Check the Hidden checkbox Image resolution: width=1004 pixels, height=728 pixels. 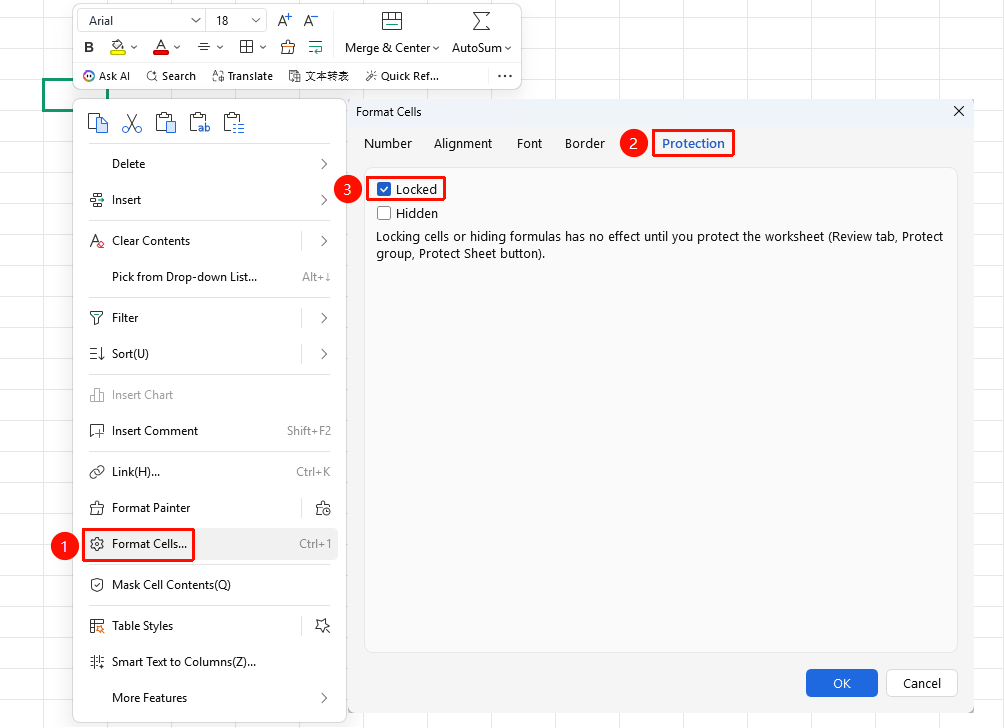coord(384,213)
